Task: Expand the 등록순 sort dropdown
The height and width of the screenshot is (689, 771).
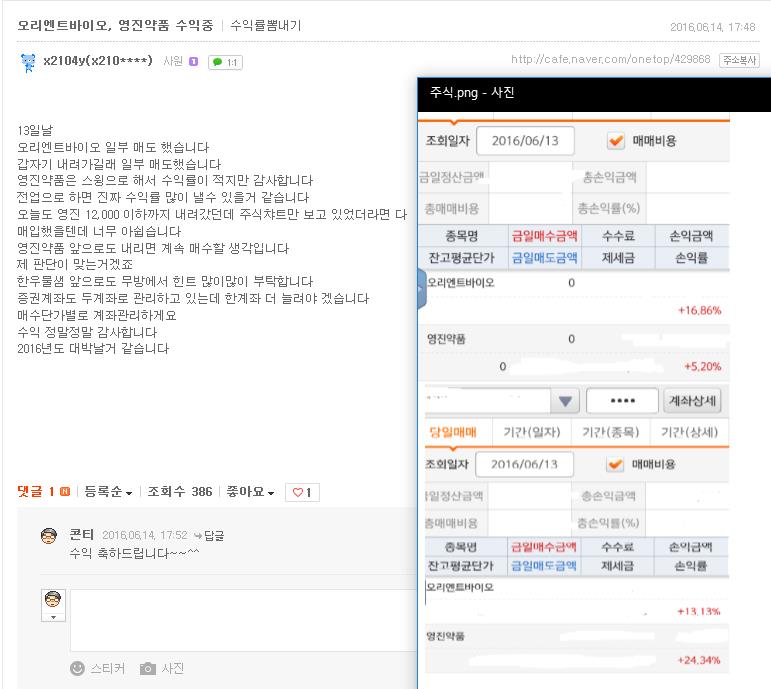Action: (108, 491)
